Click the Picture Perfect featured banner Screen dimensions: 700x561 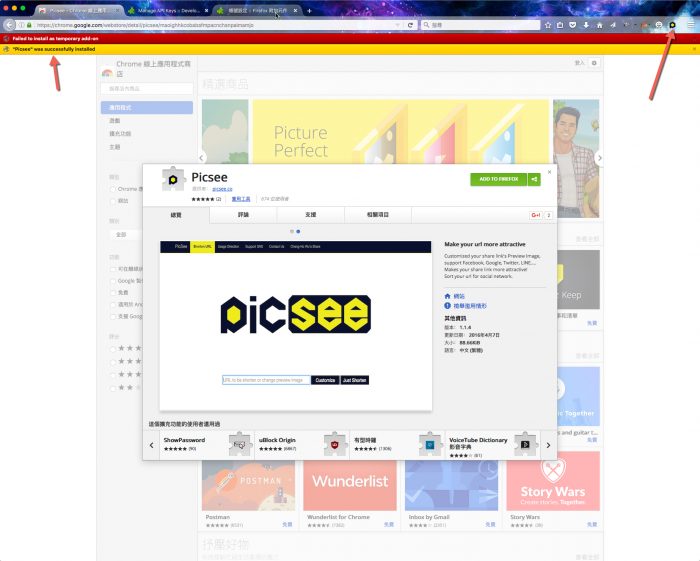pos(400,132)
